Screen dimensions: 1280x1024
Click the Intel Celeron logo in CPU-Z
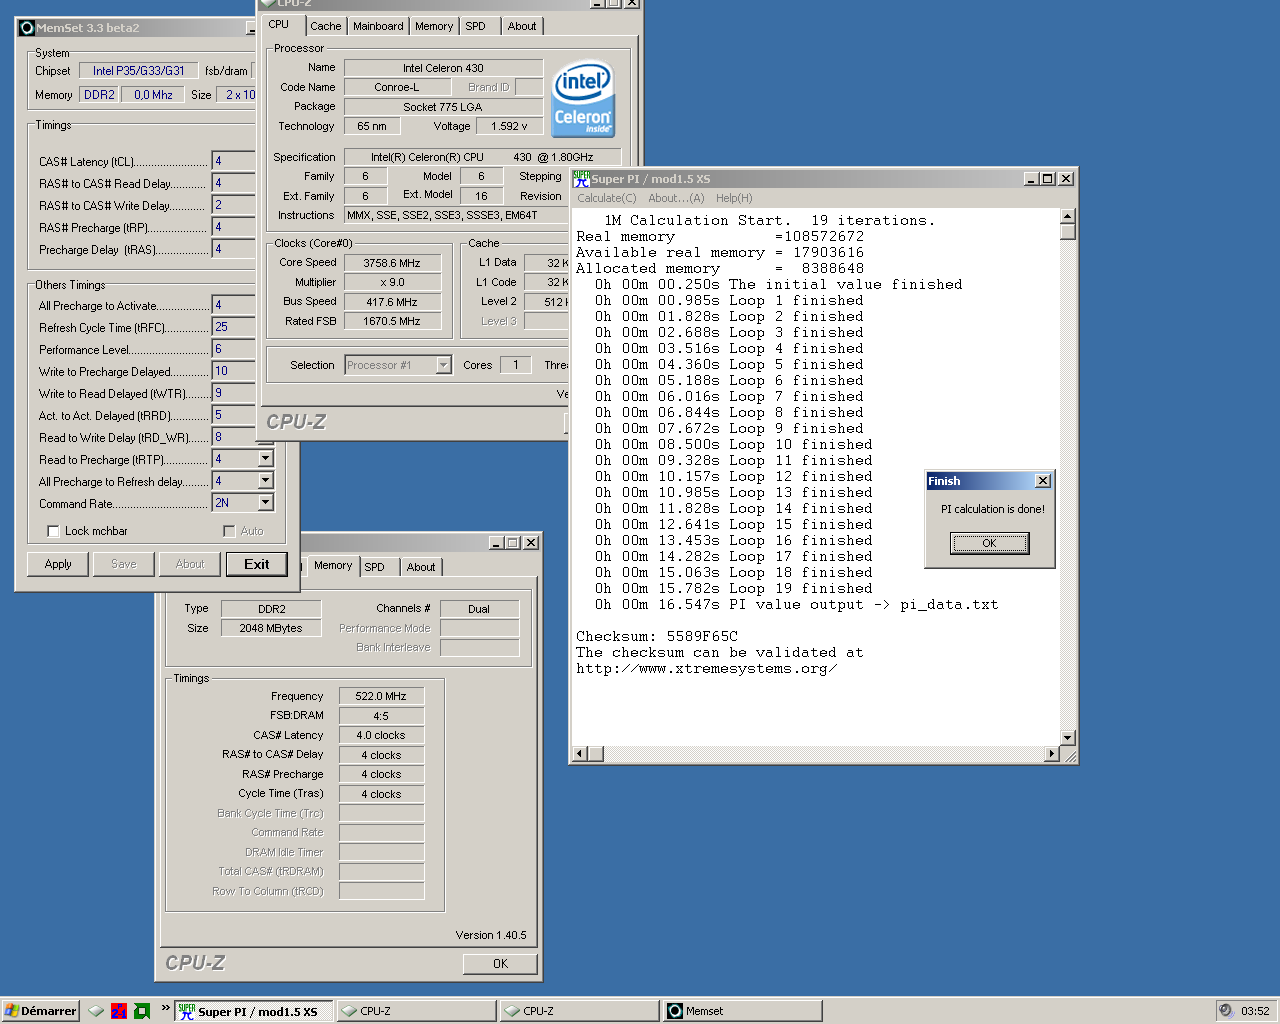click(x=583, y=100)
